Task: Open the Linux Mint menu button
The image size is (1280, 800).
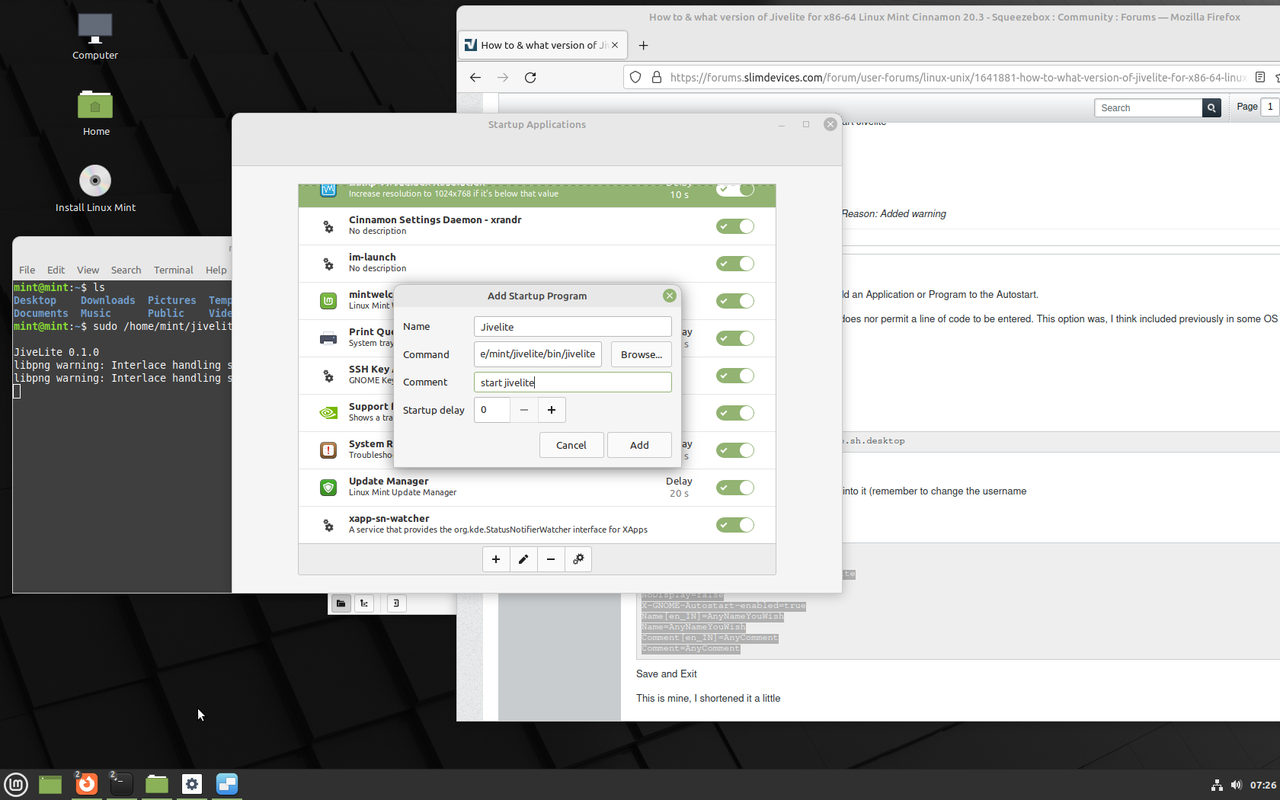Action: [x=15, y=784]
